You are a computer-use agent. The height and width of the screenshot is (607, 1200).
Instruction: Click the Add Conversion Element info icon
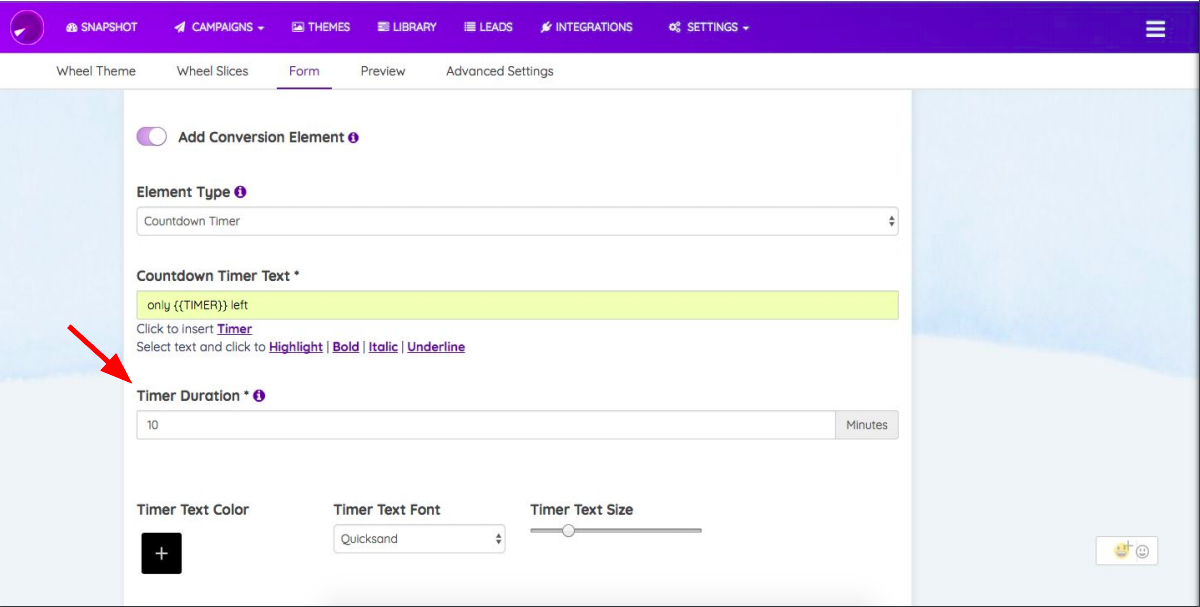click(x=353, y=138)
